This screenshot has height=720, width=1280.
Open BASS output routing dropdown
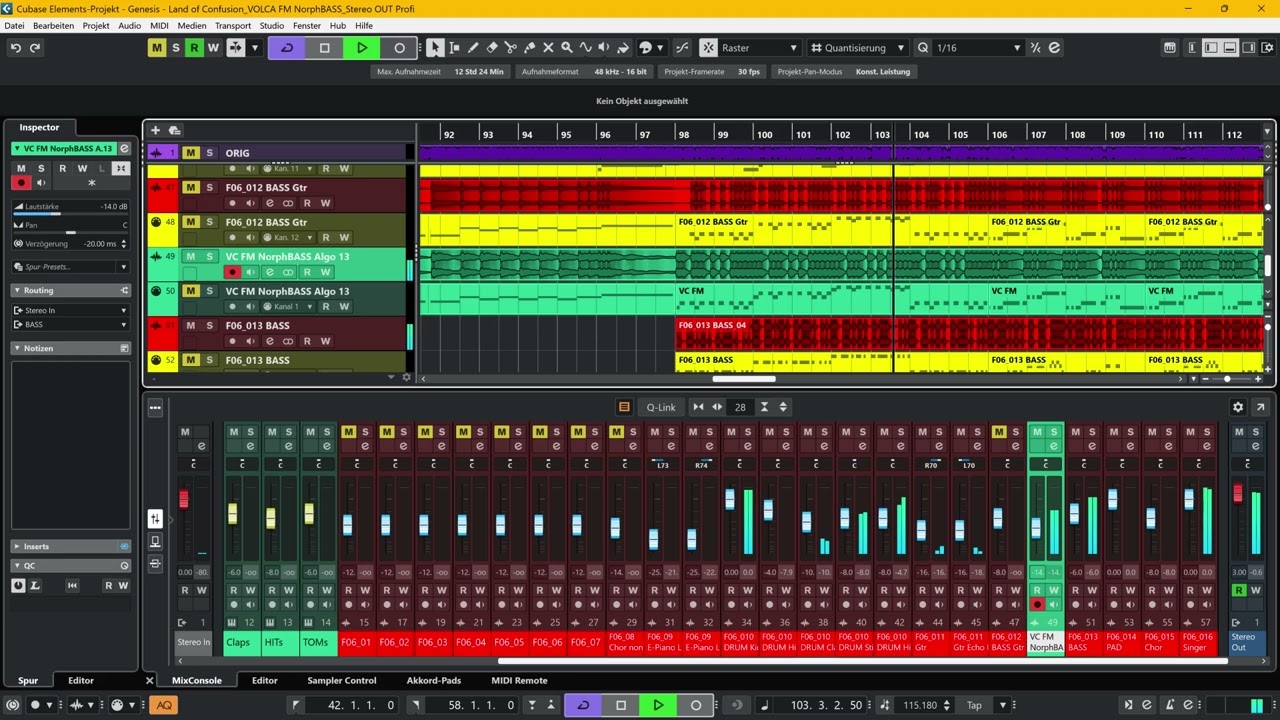point(70,324)
